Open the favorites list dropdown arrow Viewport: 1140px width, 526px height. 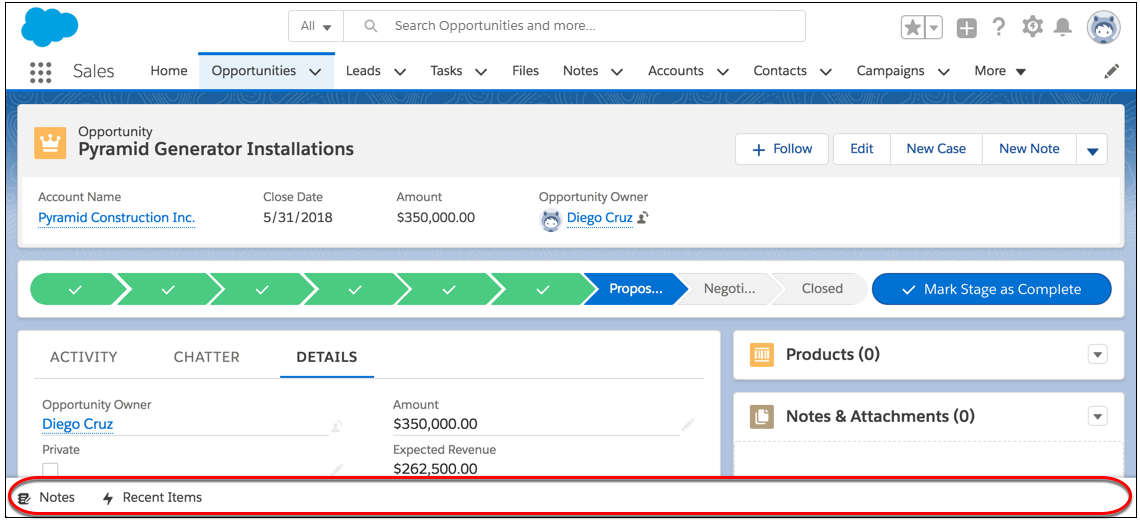(x=934, y=28)
